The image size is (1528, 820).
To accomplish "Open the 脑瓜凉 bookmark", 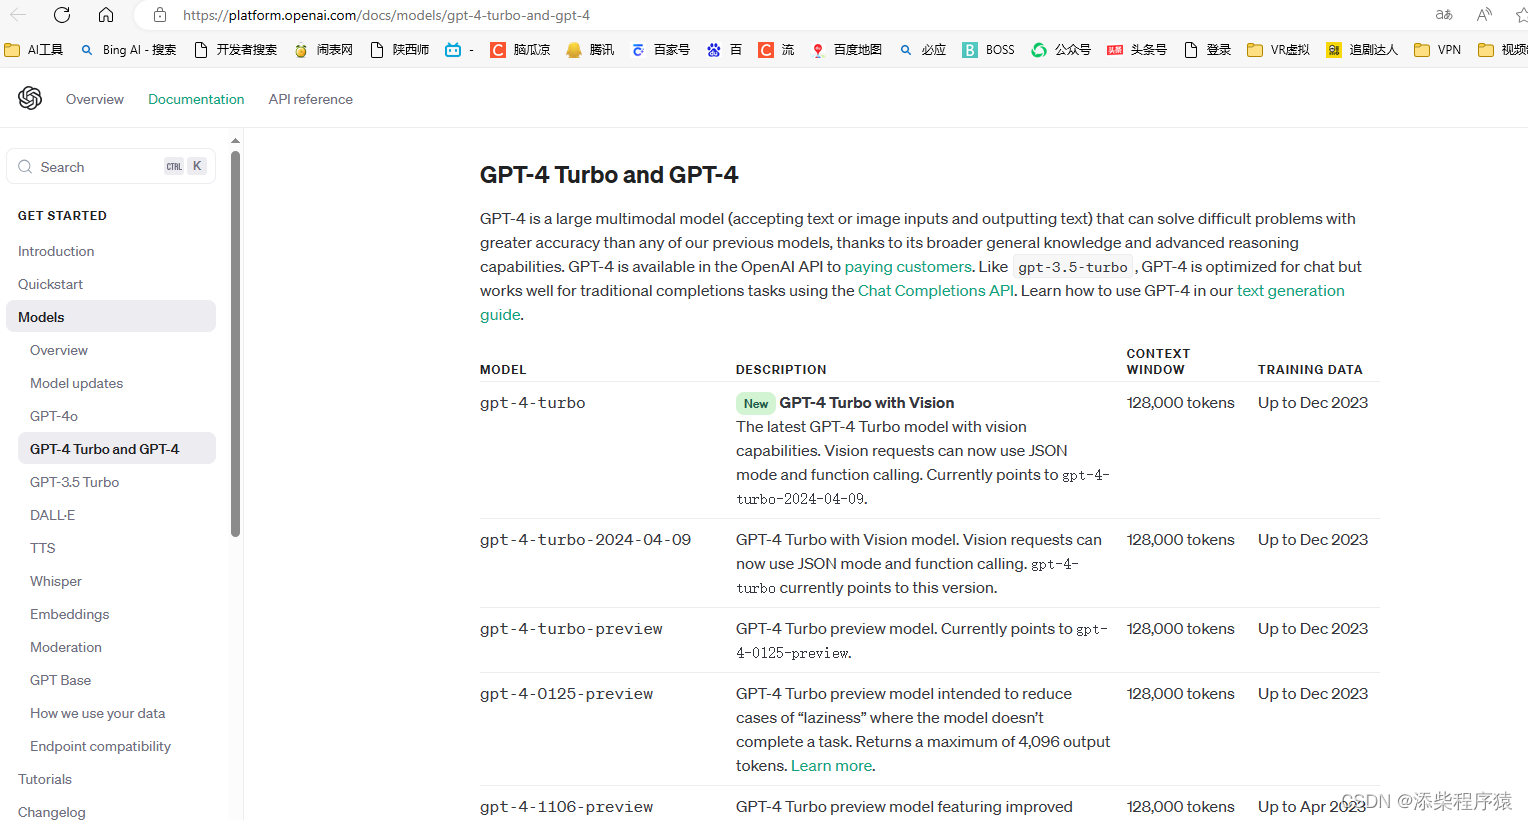I will point(520,50).
